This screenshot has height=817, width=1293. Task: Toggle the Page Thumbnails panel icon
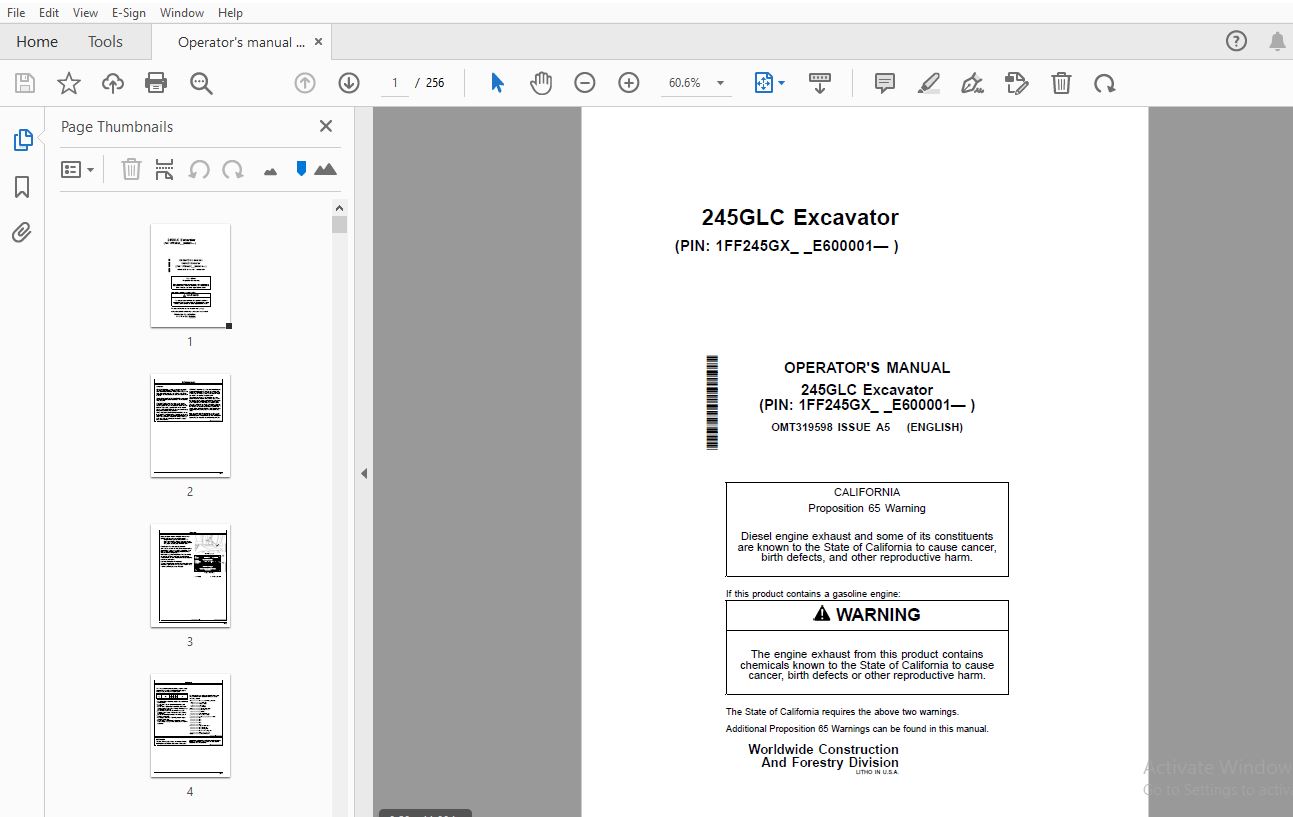pyautogui.click(x=22, y=140)
